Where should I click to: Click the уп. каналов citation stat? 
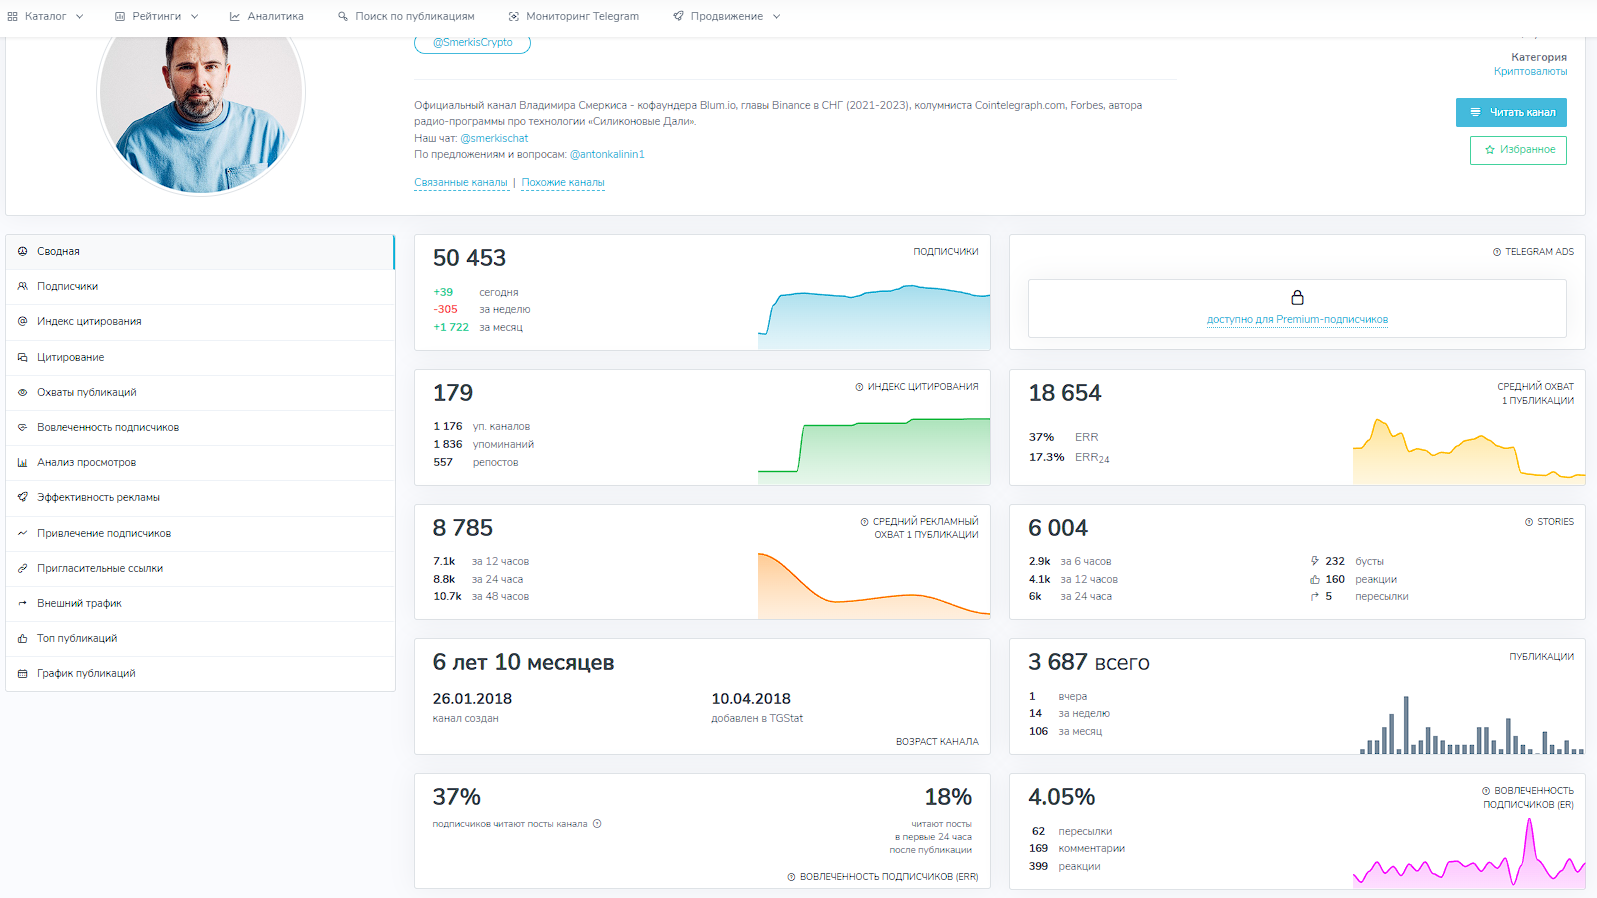[481, 426]
